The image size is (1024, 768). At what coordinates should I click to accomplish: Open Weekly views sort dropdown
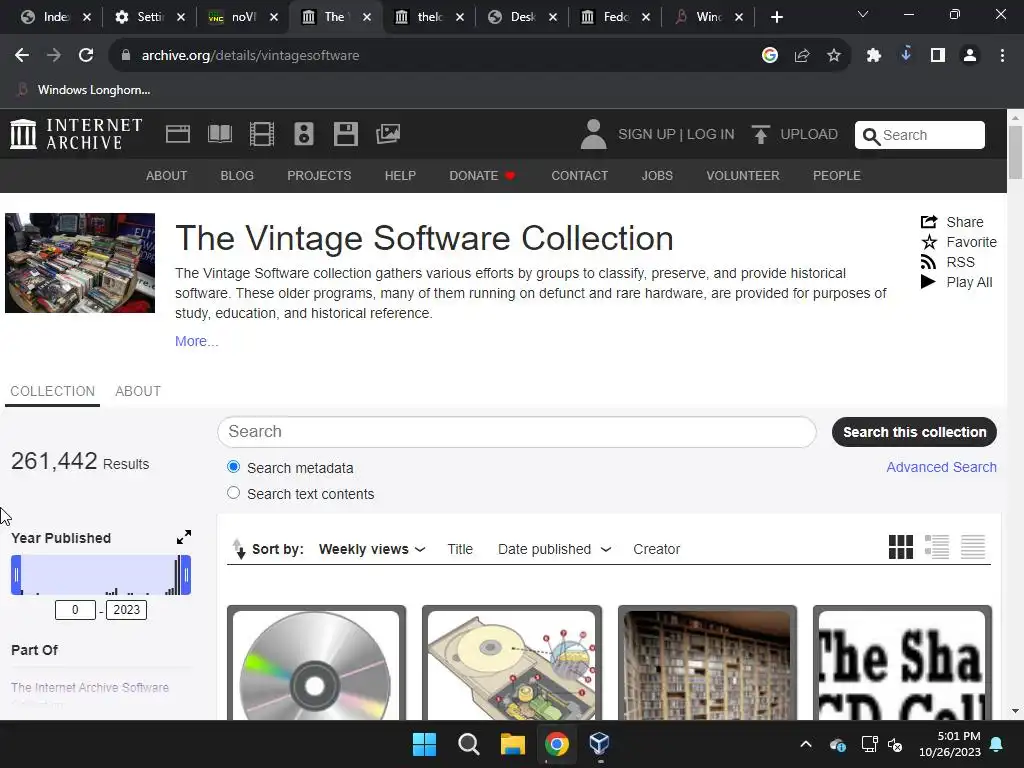pos(372,549)
